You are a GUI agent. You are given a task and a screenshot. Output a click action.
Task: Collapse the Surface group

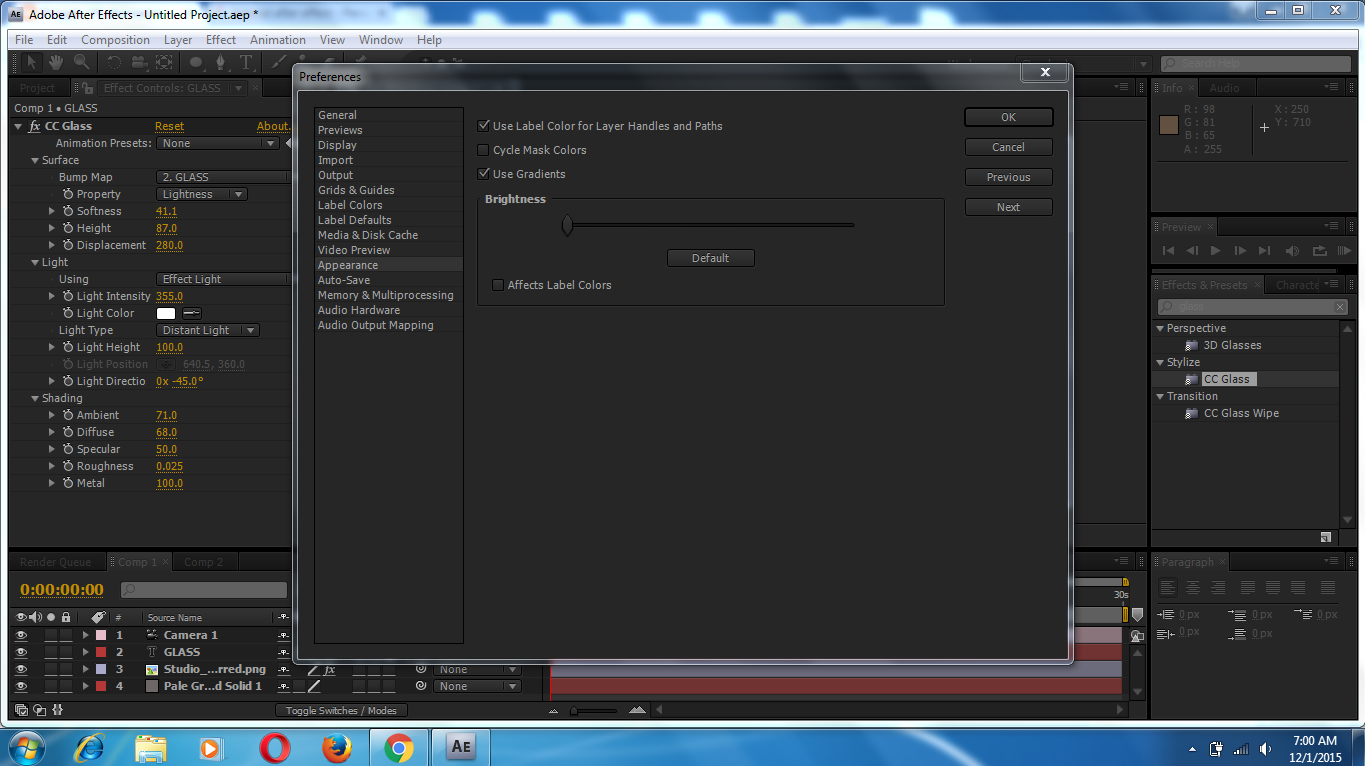click(x=35, y=160)
